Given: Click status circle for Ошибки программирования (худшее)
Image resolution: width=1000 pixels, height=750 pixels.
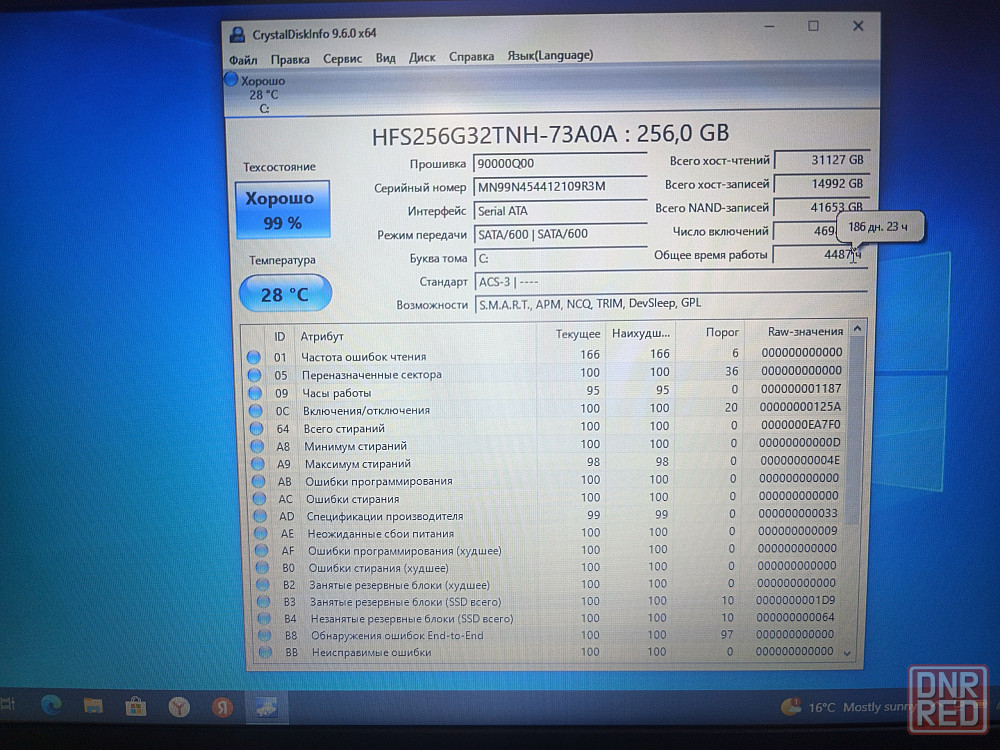Looking at the screenshot, I should point(261,550).
